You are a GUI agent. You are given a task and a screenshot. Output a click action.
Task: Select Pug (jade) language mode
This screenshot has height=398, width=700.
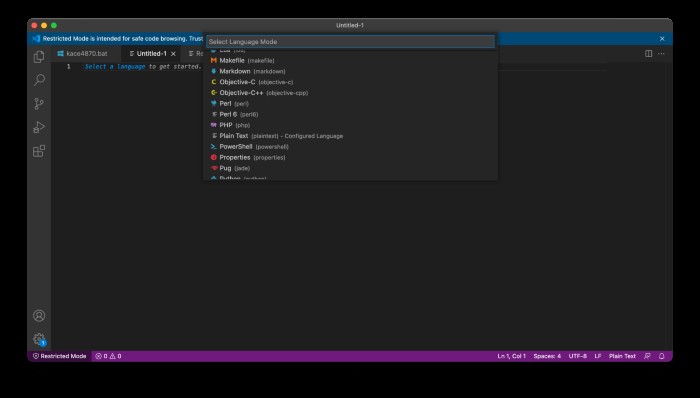tap(350, 168)
